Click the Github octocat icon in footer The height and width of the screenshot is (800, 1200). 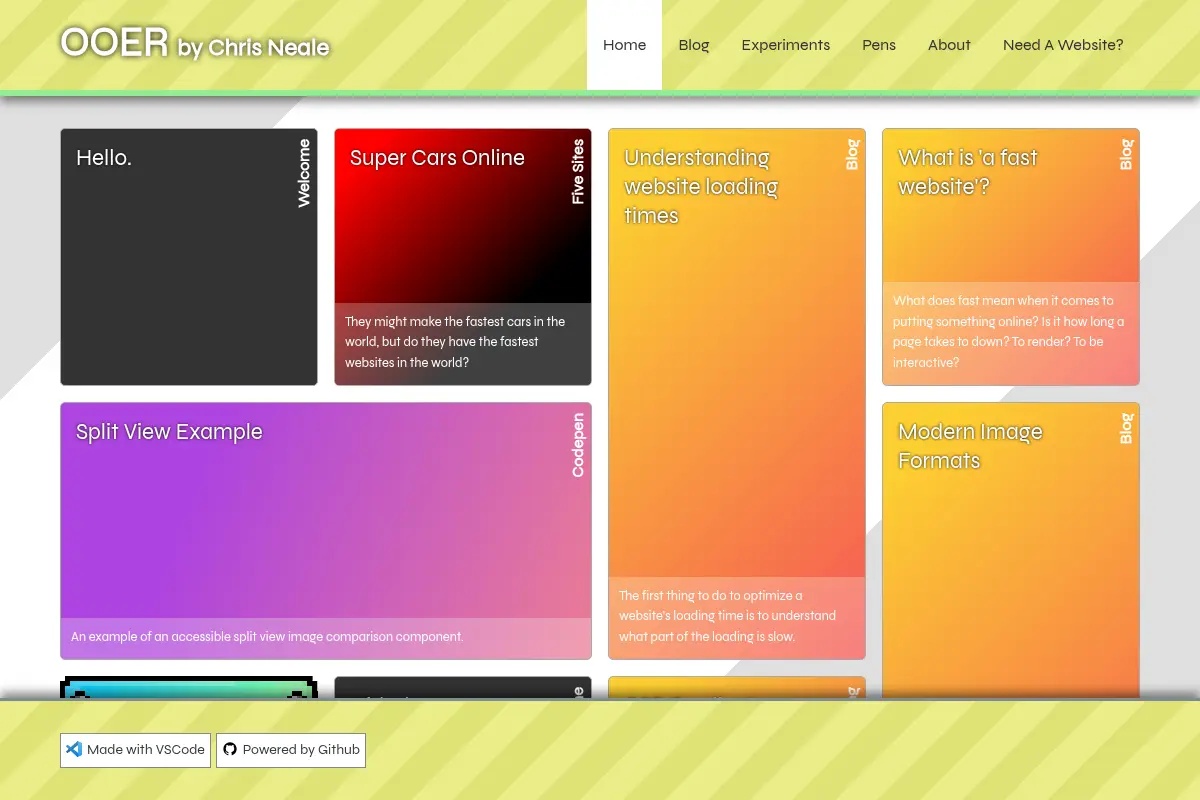230,749
